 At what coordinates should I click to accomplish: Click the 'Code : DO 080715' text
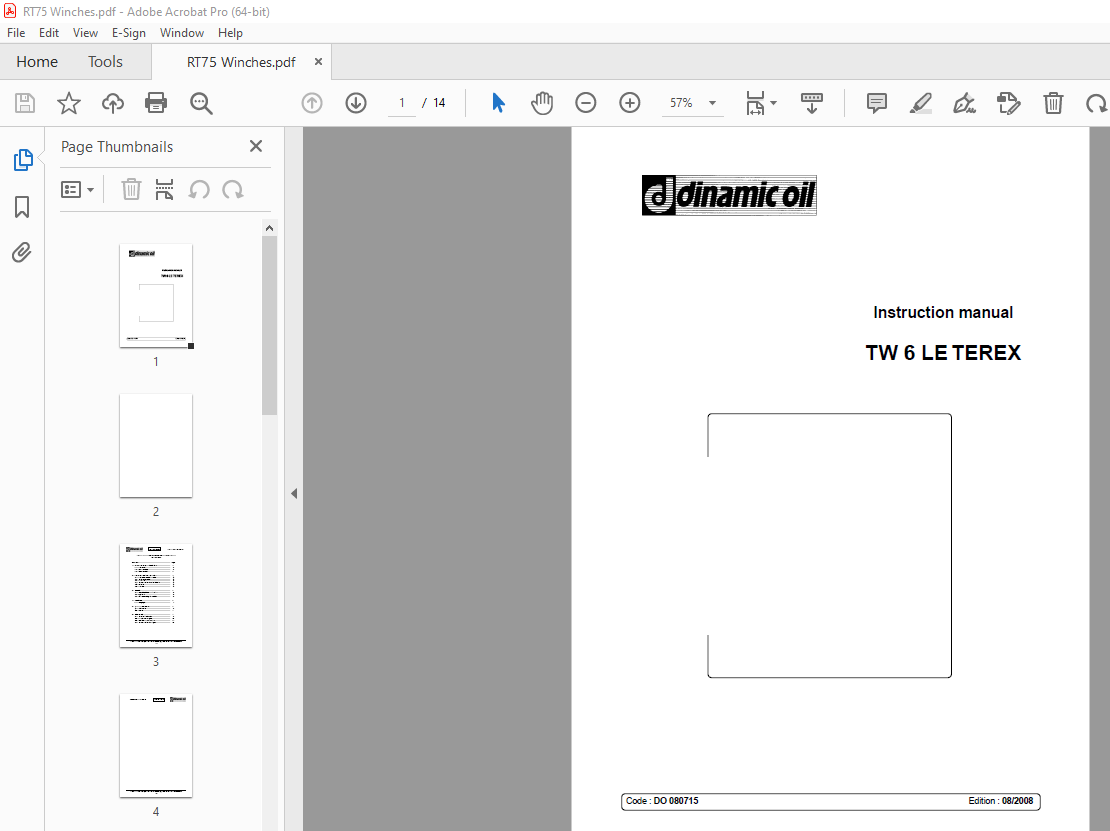(662, 801)
